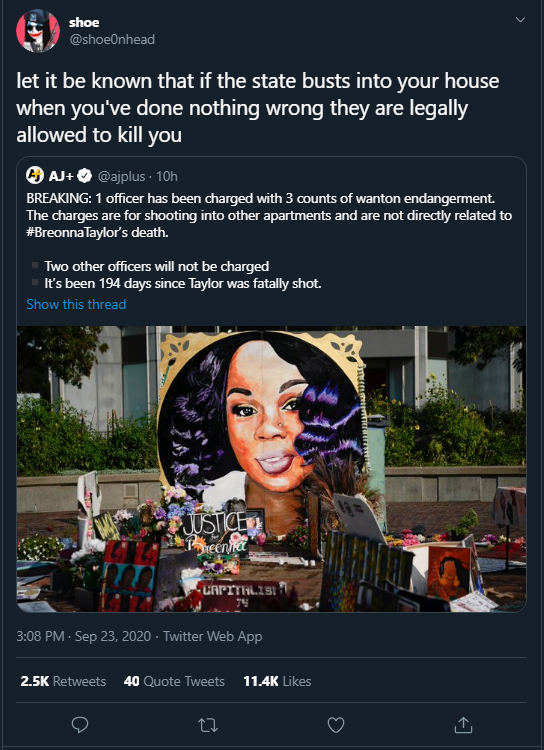Viewport: 544px width, 750px height.
Task: View the 40 Quote Tweets list
Action: pyautogui.click(x=174, y=681)
